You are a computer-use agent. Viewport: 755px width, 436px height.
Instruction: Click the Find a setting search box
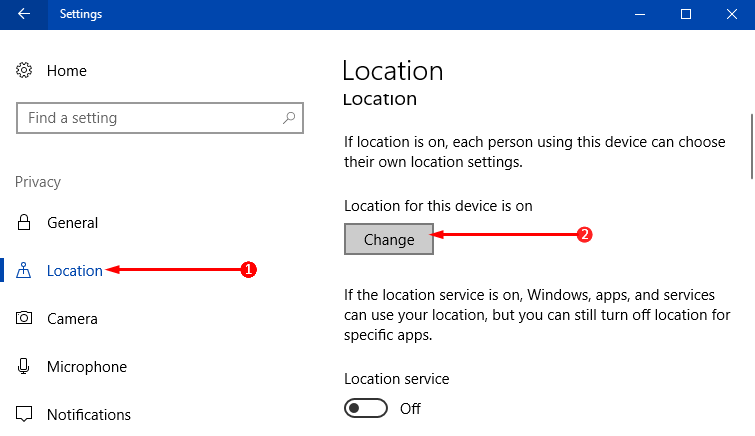tap(160, 118)
